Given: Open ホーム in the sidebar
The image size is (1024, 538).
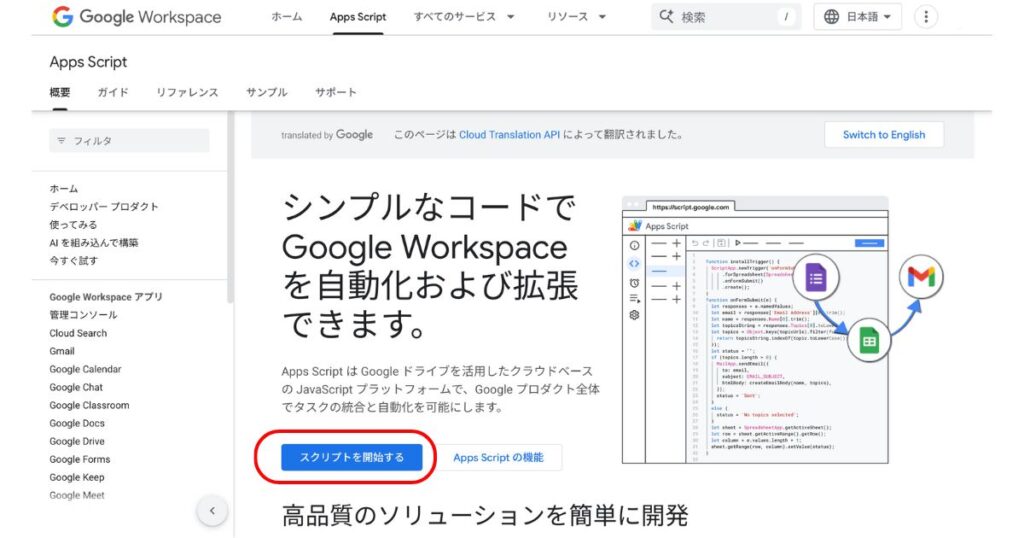Looking at the screenshot, I should tap(63, 189).
